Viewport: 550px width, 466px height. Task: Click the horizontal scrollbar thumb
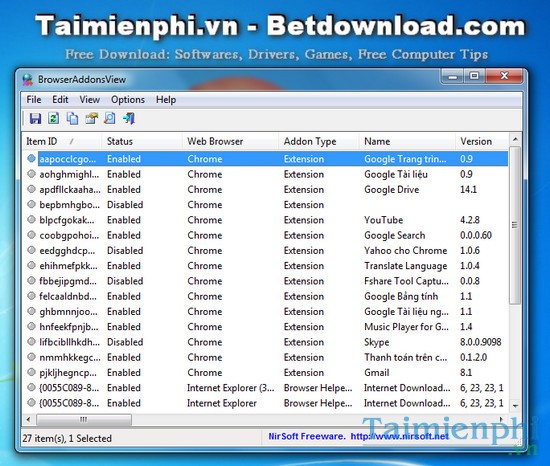pos(84,419)
